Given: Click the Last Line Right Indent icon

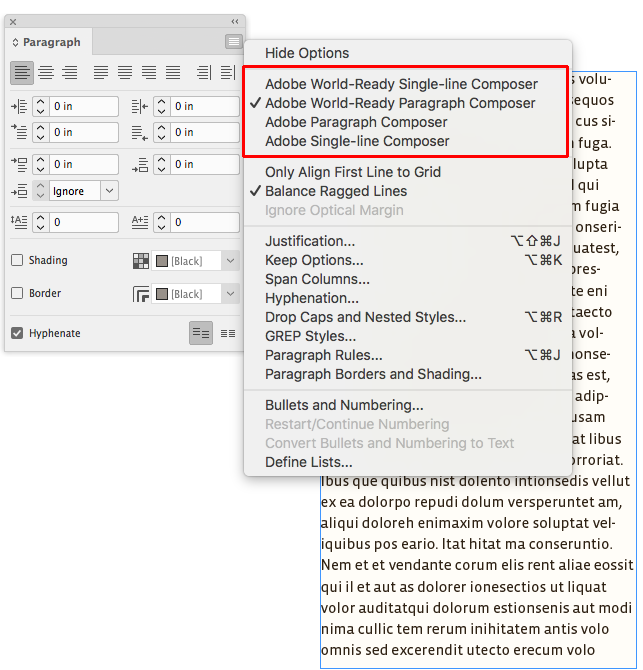Looking at the screenshot, I should tap(140, 133).
